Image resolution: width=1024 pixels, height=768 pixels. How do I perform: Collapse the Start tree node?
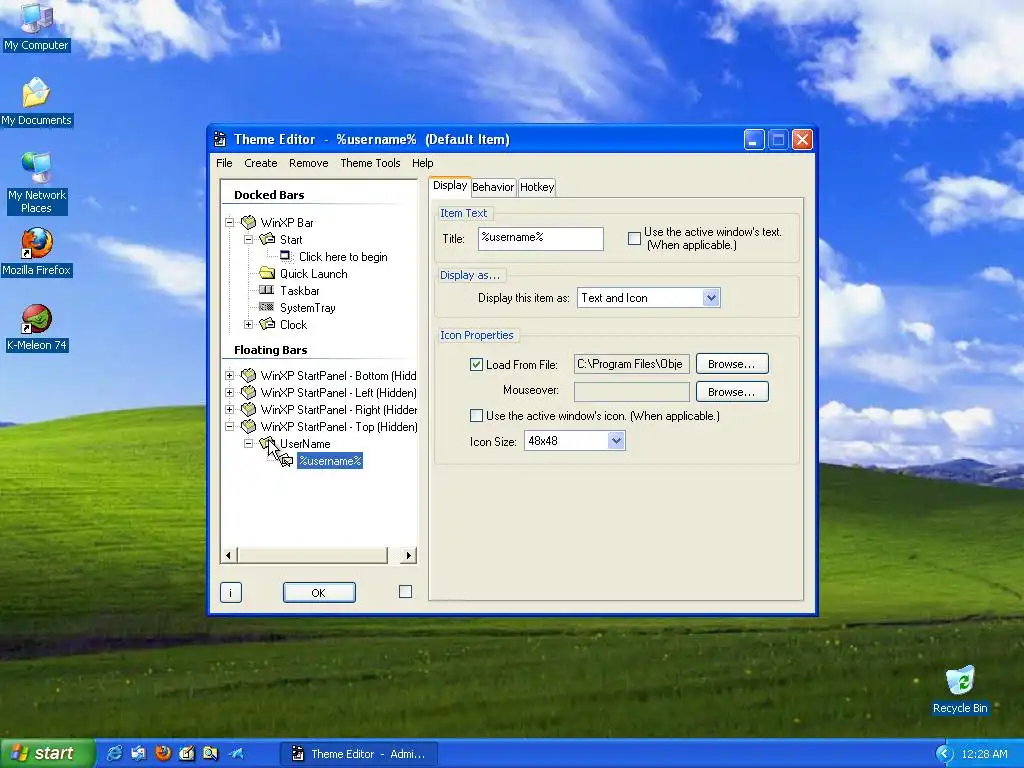tap(248, 240)
